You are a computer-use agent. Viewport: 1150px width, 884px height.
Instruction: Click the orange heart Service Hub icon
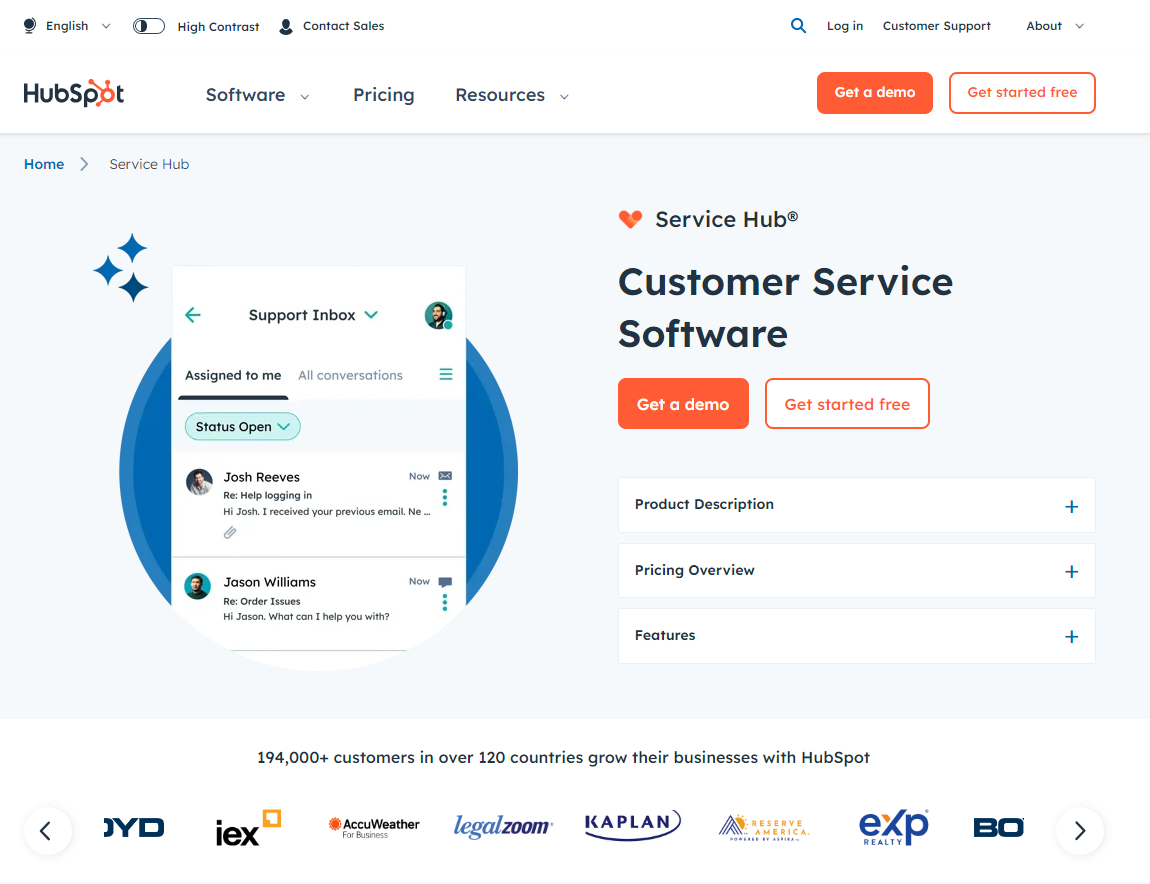(x=630, y=219)
